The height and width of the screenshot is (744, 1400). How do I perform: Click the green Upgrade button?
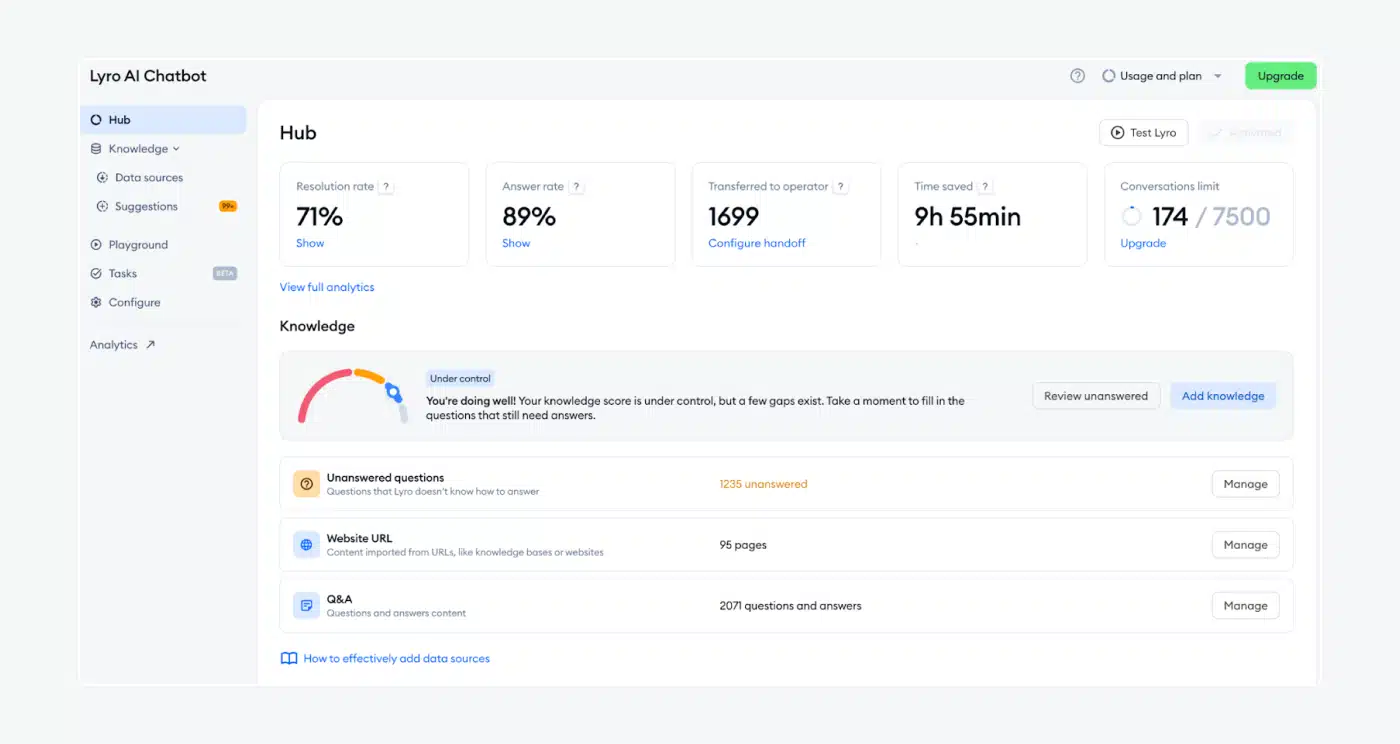pos(1281,76)
